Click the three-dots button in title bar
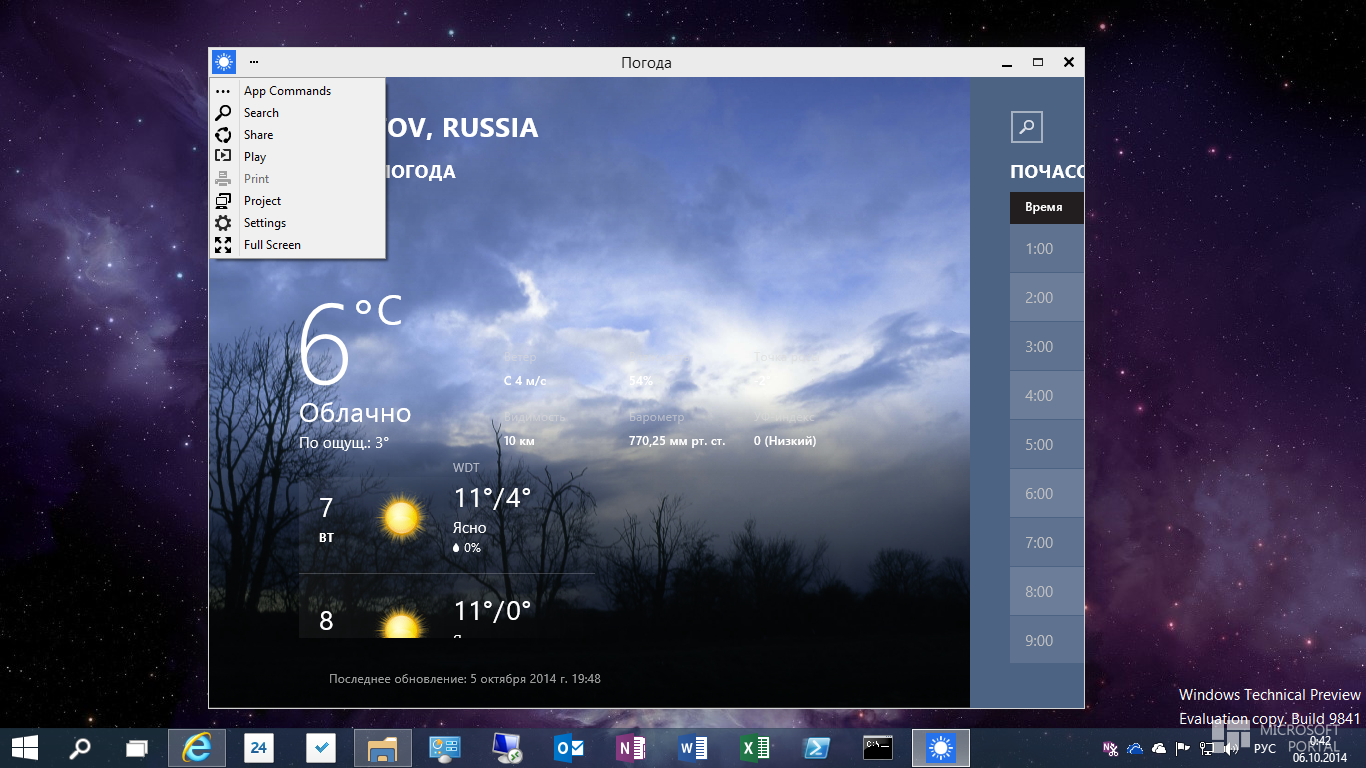Screen dimensions: 1366x768 (x=254, y=62)
